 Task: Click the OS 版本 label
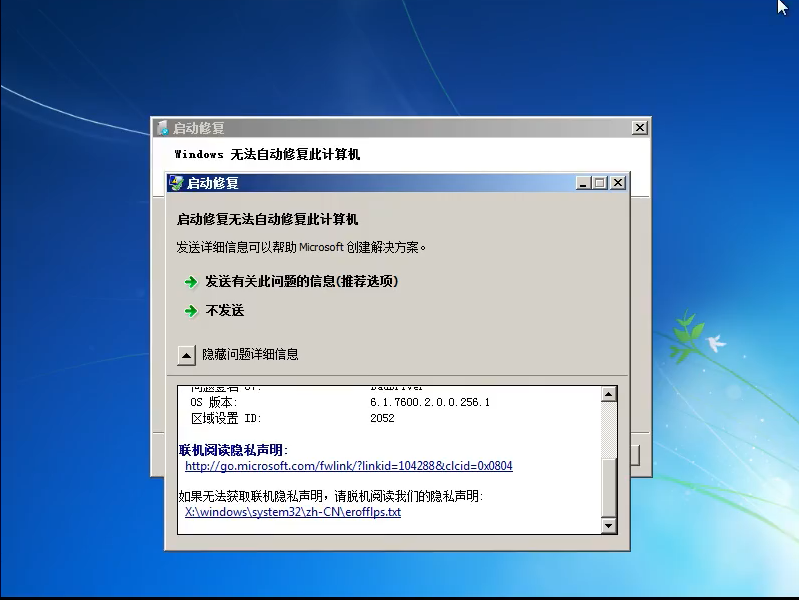pos(214,402)
